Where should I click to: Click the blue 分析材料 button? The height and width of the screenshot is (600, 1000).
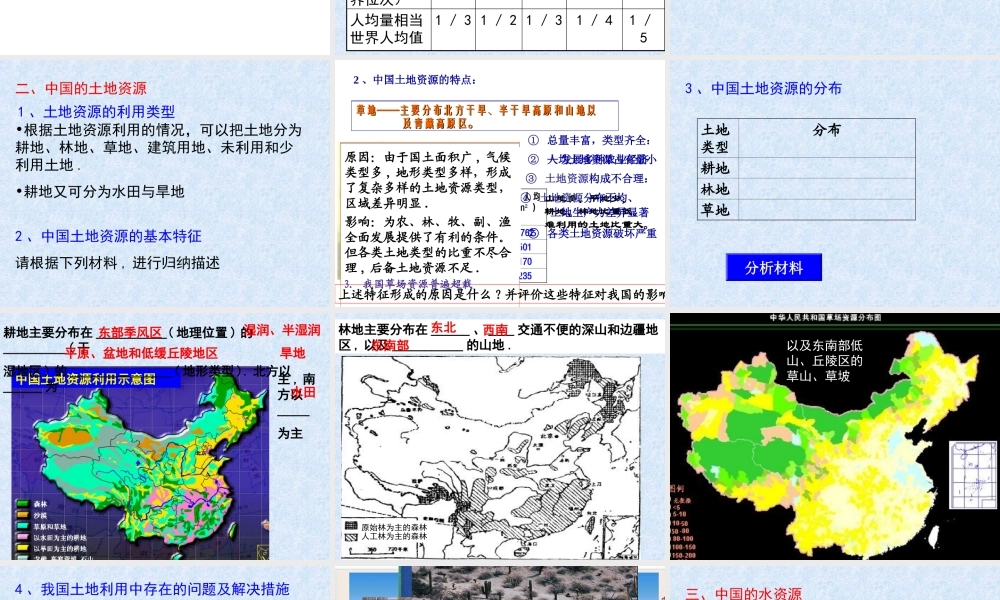coord(774,267)
